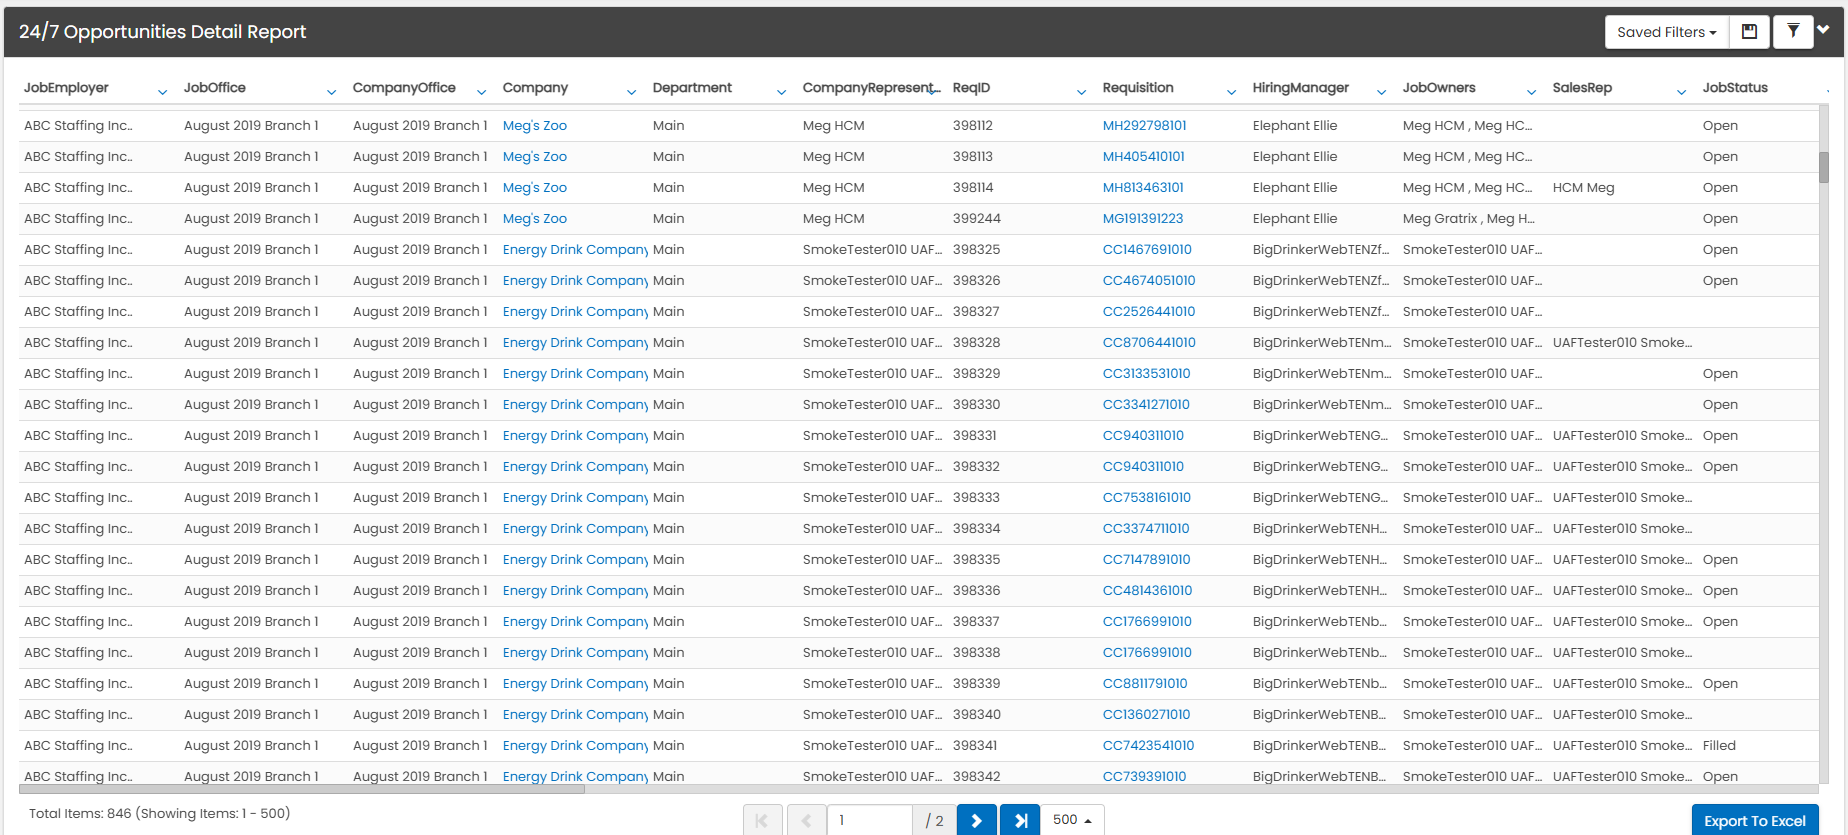Click the Filled status in row 398341
The height and width of the screenshot is (835, 1848).
(1720, 746)
